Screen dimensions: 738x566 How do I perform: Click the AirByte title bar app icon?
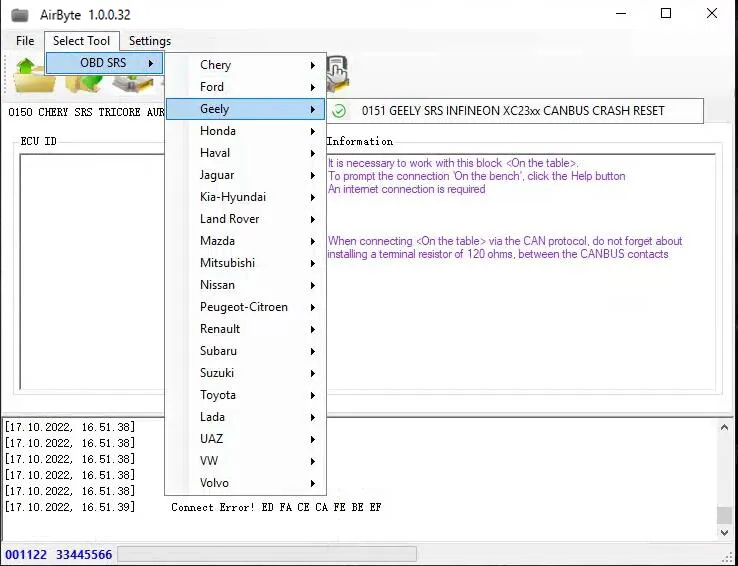pyautogui.click(x=19, y=15)
